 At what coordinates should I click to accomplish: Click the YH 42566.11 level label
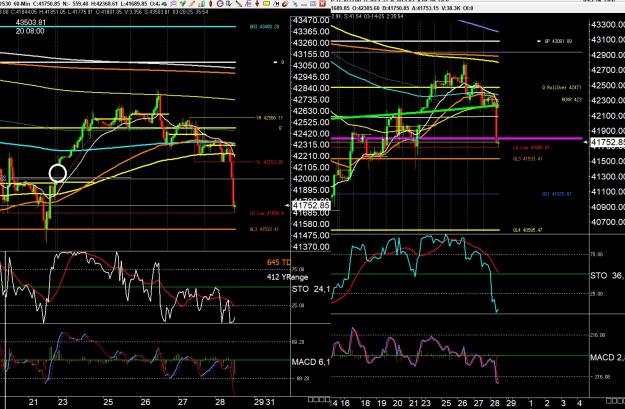click(x=269, y=118)
